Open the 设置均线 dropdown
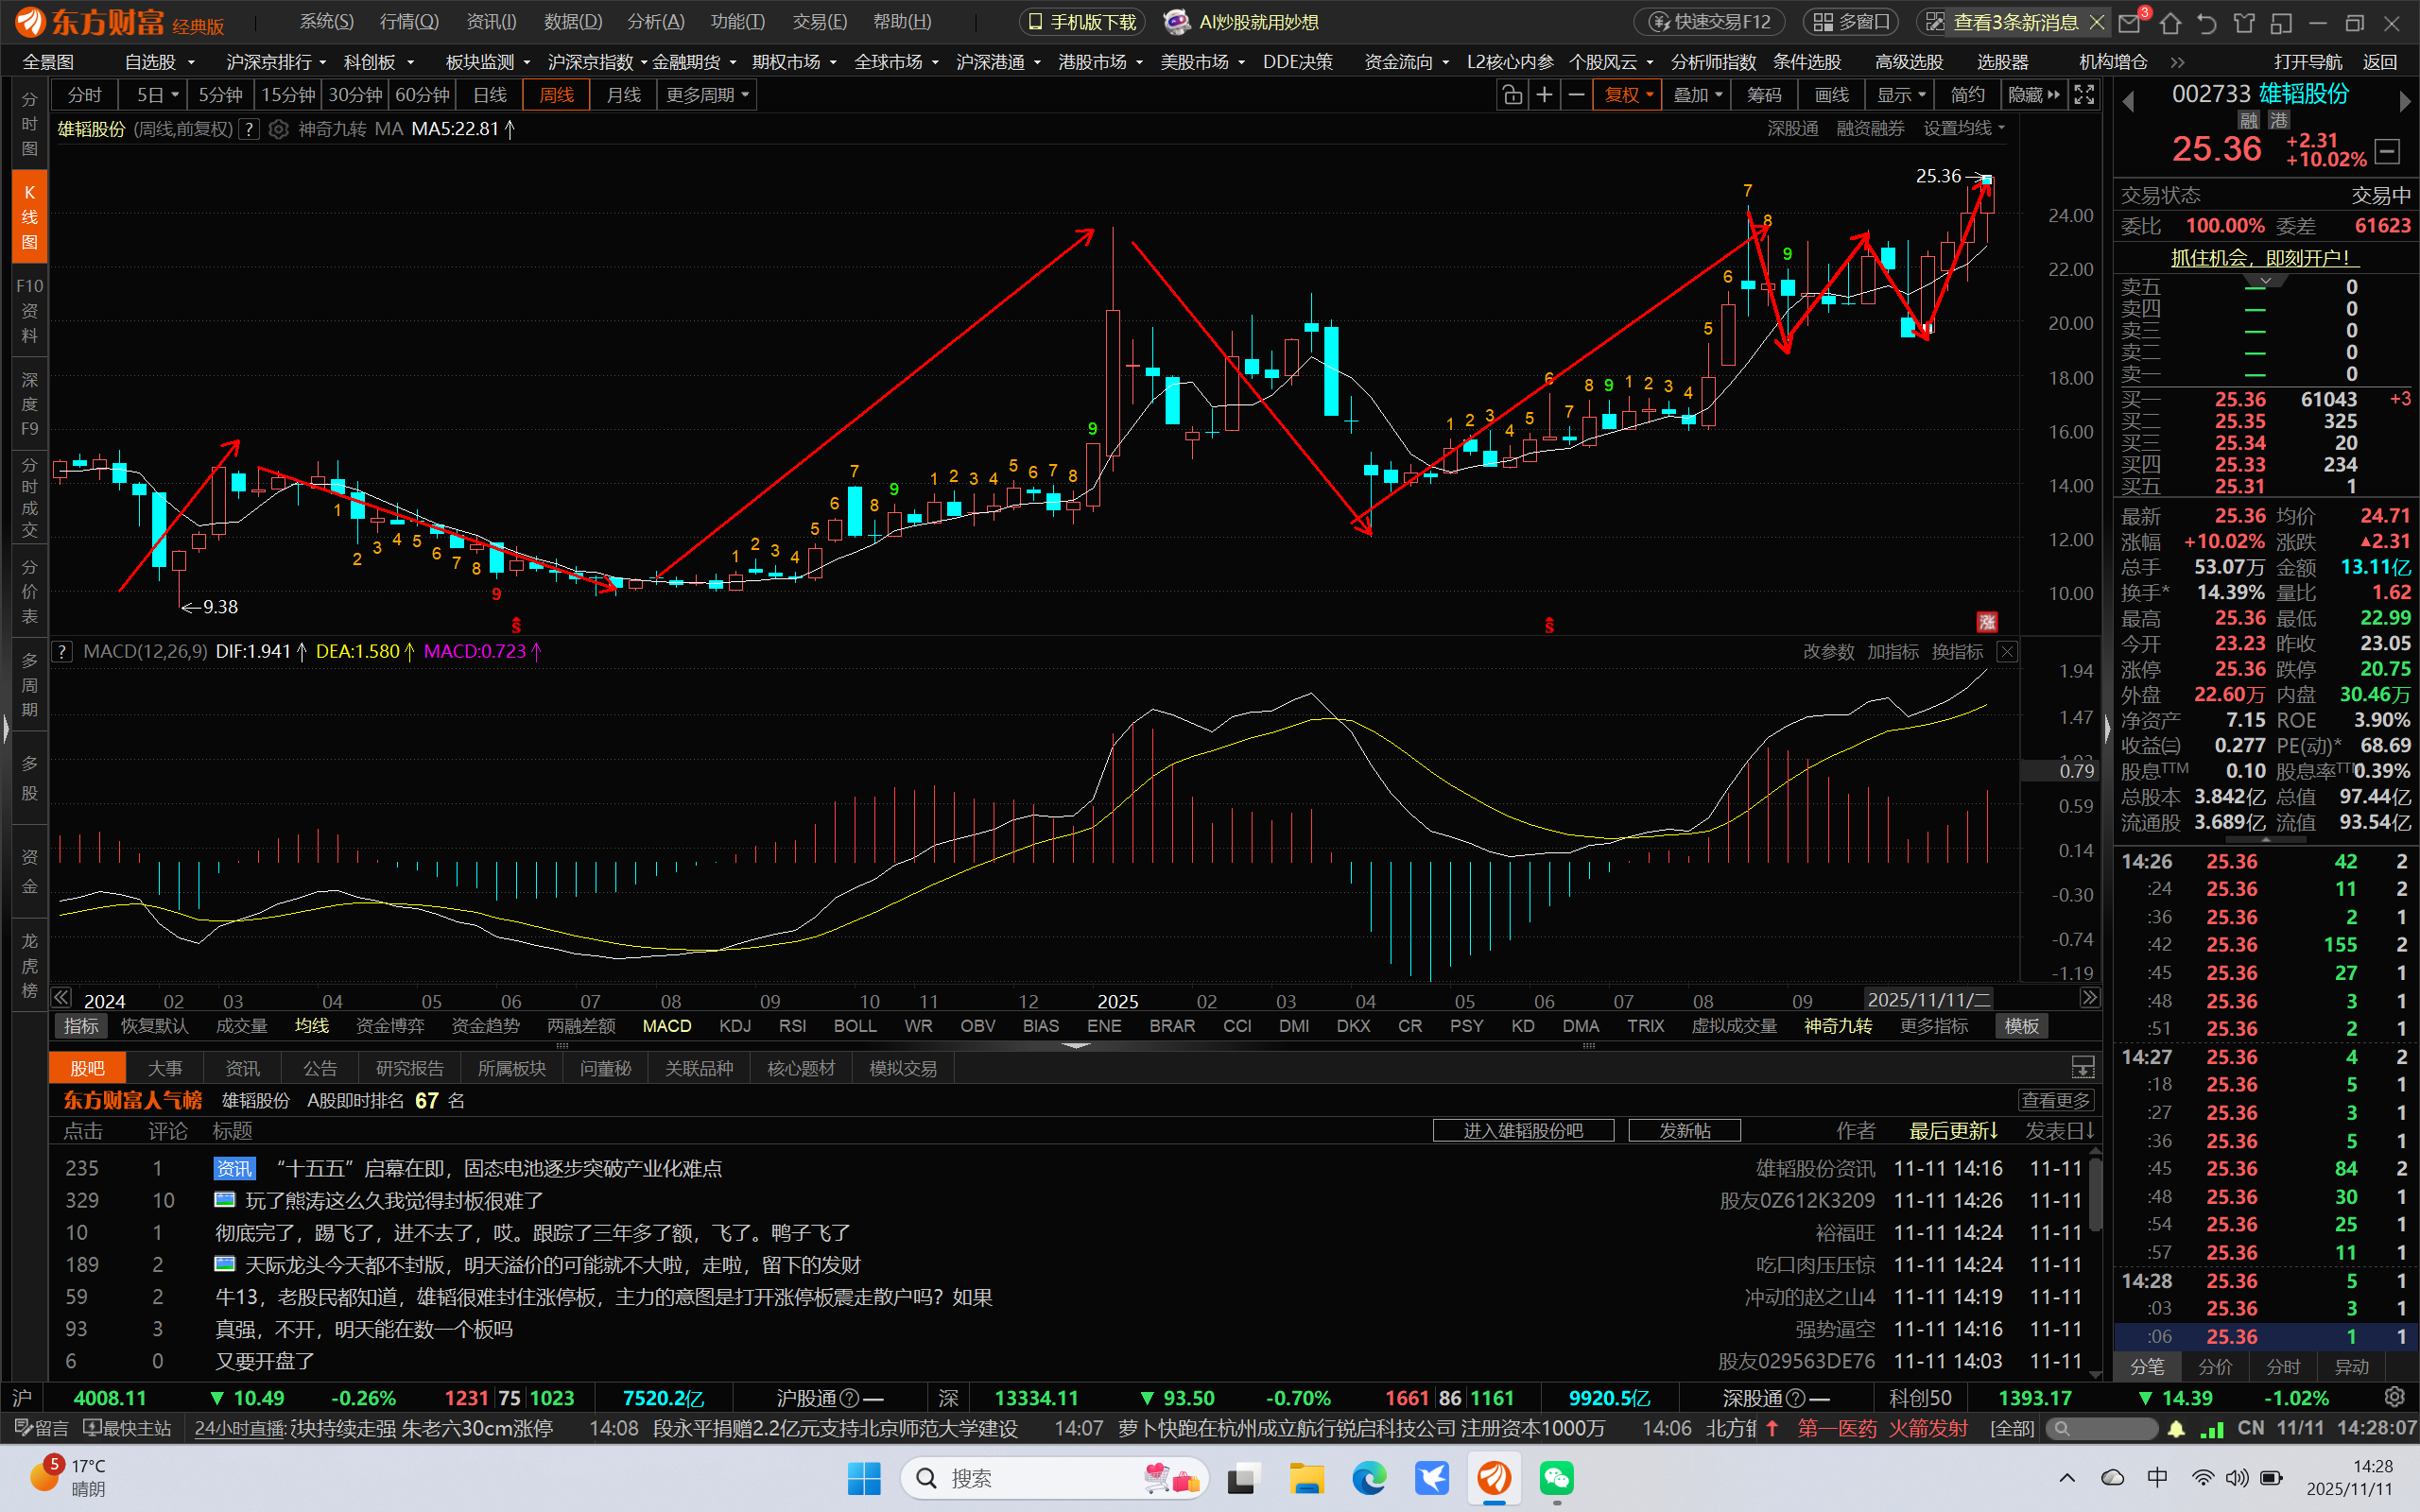Screen dimensions: 2420x1512 point(1964,129)
